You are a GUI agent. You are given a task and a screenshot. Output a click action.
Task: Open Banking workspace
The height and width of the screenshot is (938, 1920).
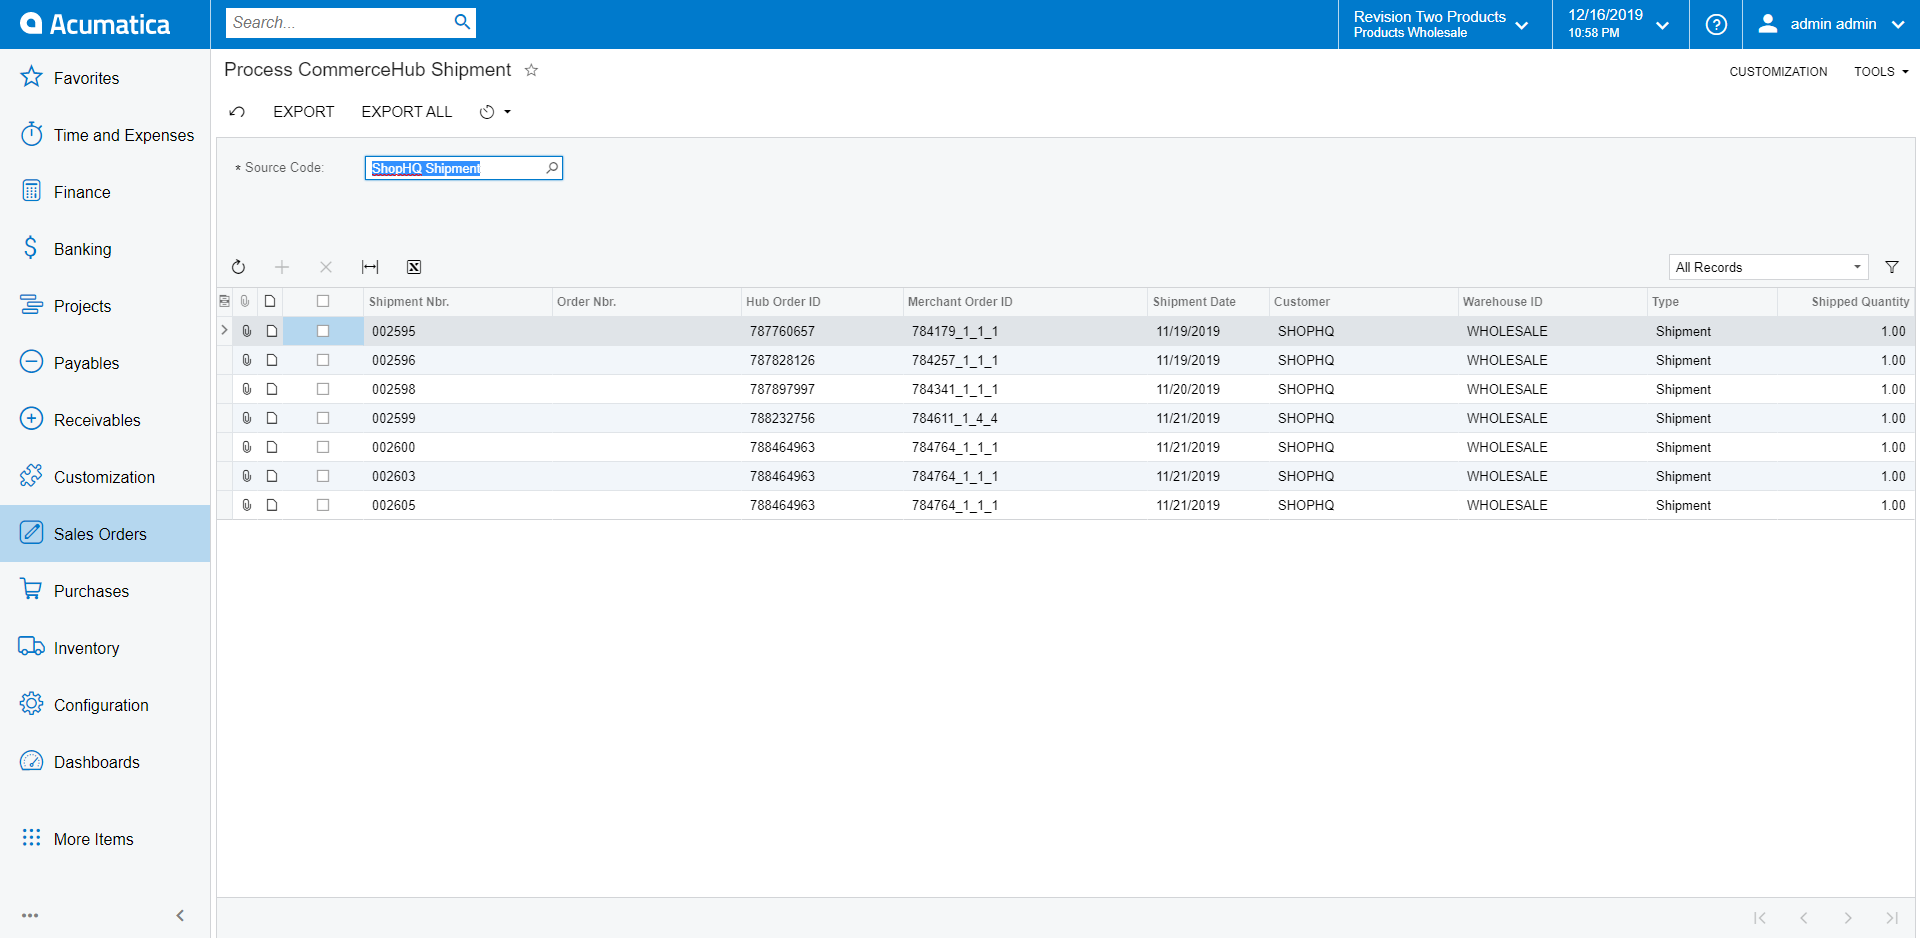(105, 249)
